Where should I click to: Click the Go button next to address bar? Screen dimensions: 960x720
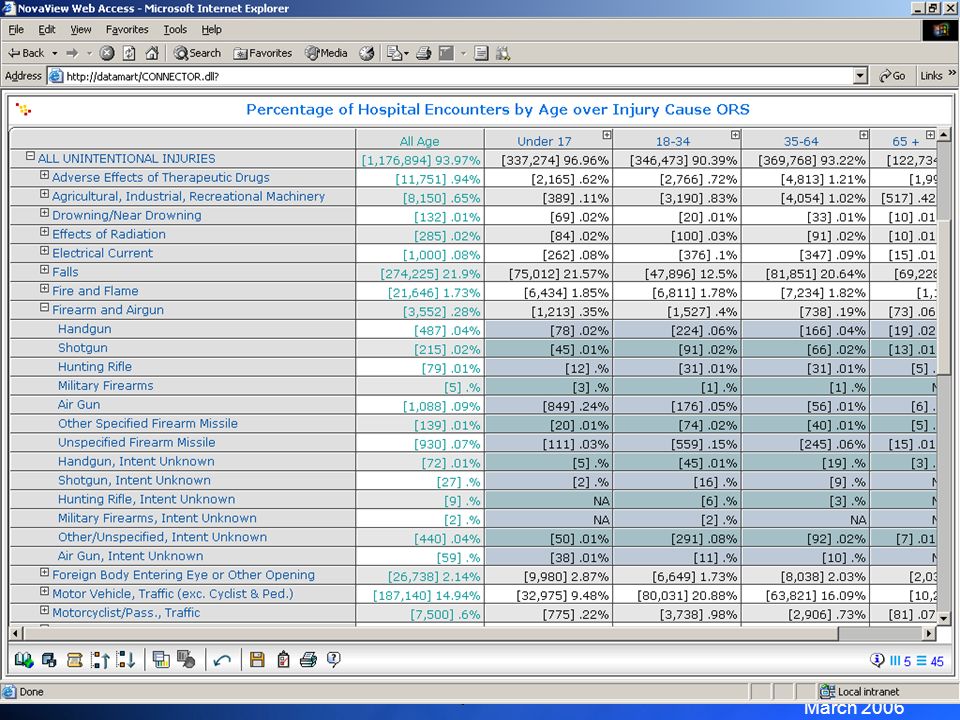[892, 76]
